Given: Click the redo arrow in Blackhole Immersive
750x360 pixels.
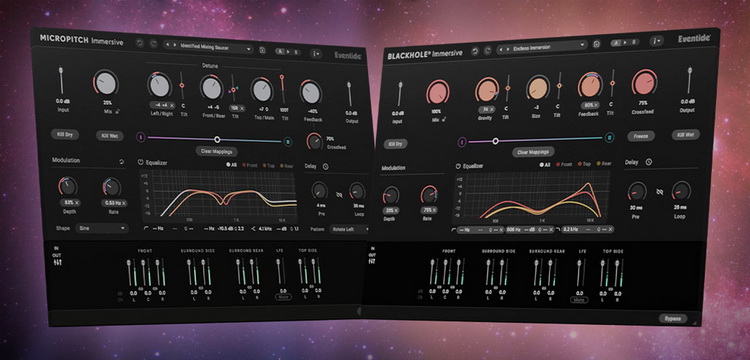Looking at the screenshot, I should (x=488, y=50).
